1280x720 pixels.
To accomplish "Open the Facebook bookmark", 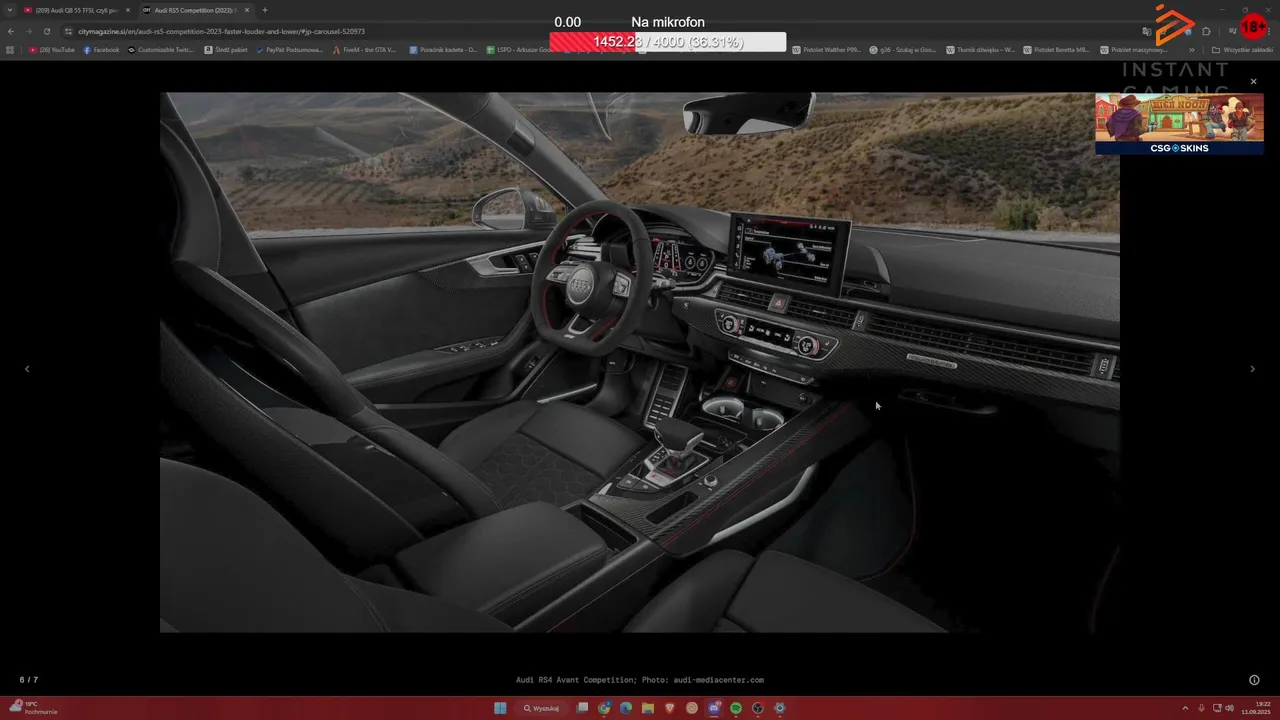I will (x=101, y=49).
